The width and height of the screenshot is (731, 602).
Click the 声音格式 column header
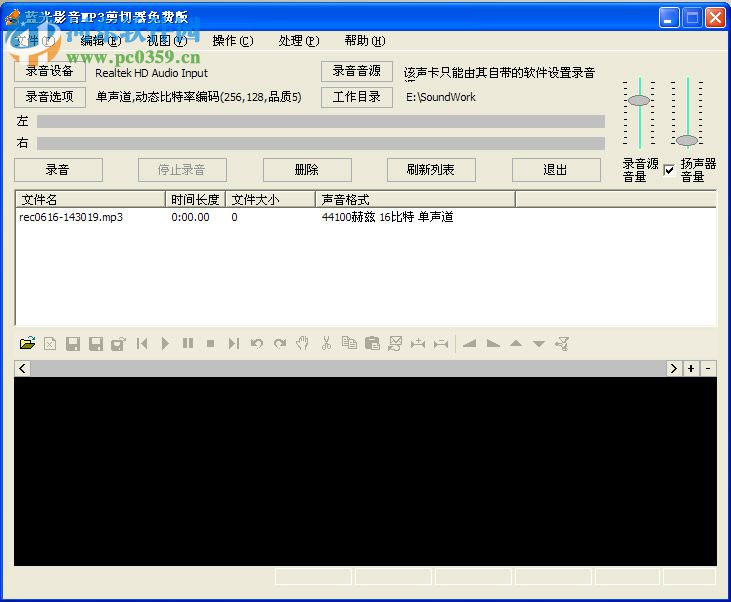tap(415, 200)
